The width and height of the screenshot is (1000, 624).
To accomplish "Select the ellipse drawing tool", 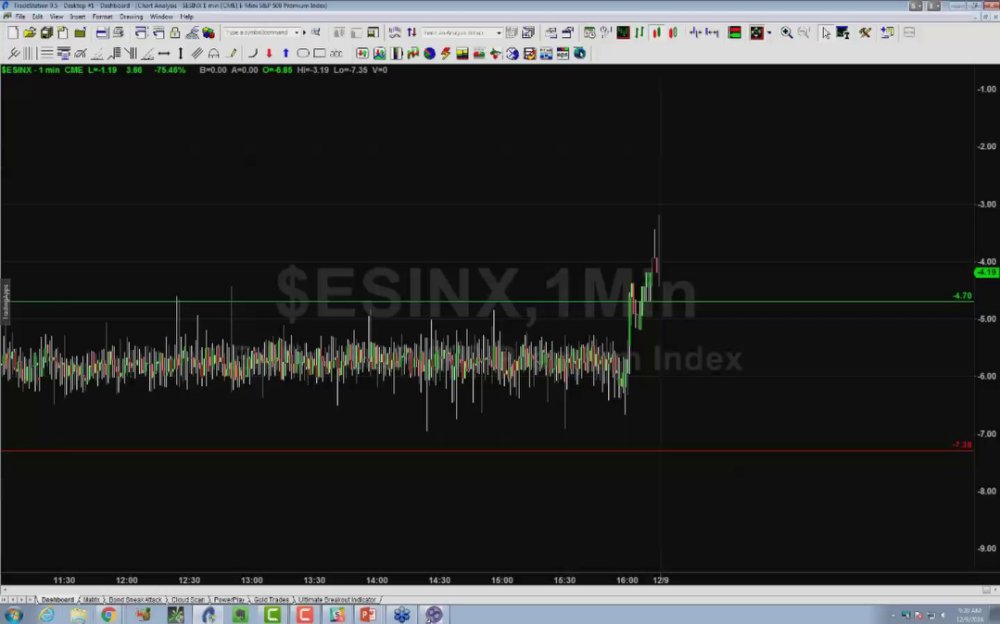I will pyautogui.click(x=303, y=54).
